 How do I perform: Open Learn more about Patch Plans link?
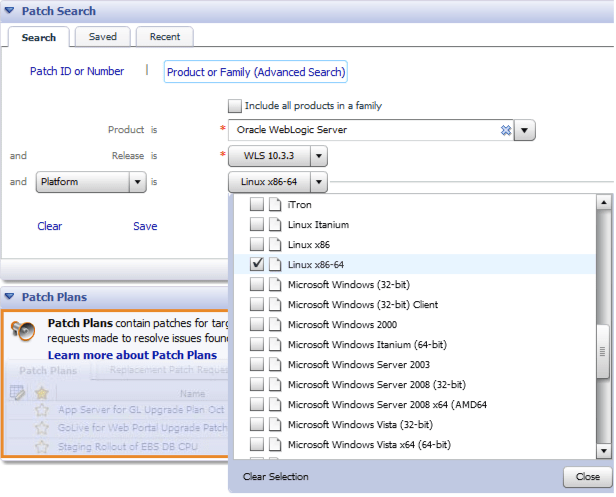pyautogui.click(x=132, y=355)
